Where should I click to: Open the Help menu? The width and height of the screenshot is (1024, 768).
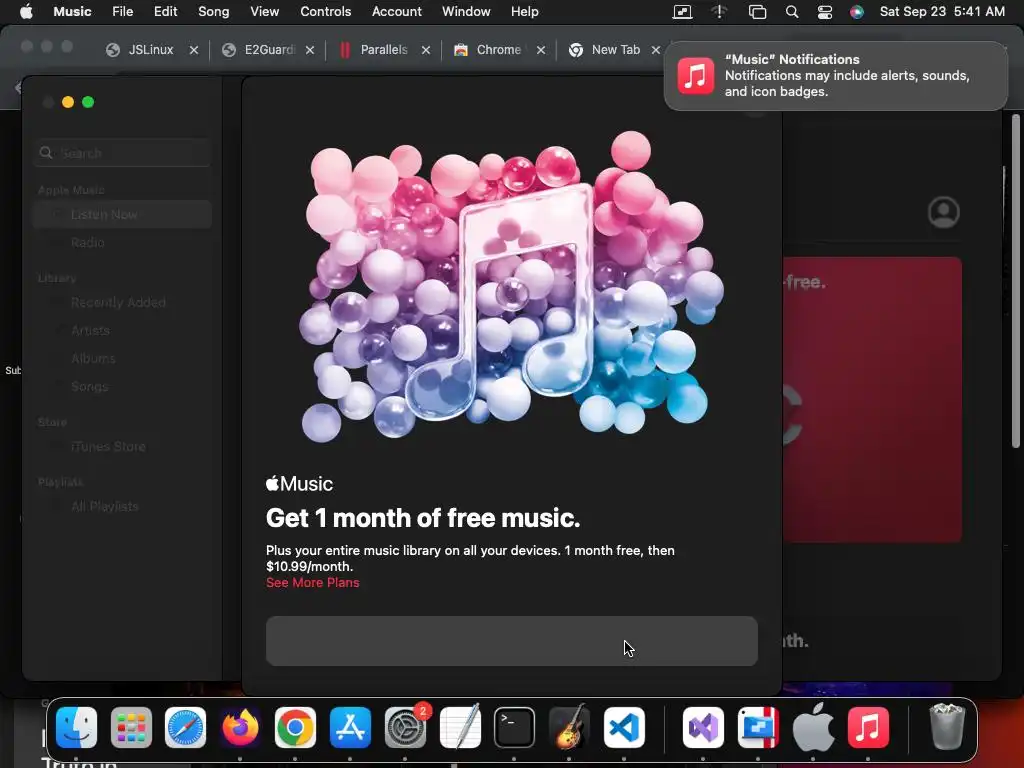pyautogui.click(x=524, y=11)
